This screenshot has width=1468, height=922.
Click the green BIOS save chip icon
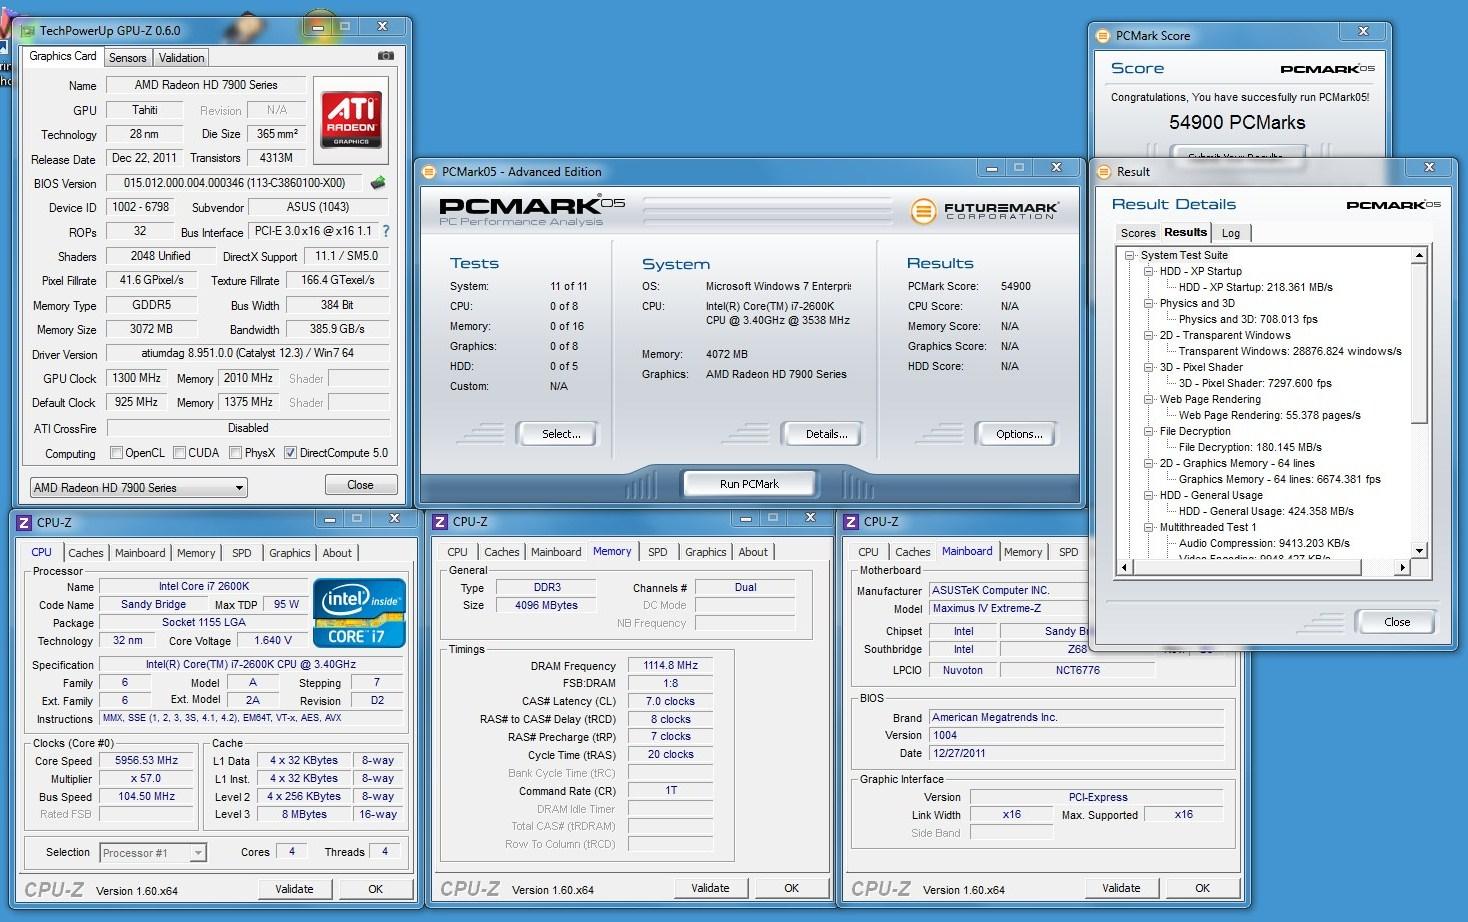point(378,183)
